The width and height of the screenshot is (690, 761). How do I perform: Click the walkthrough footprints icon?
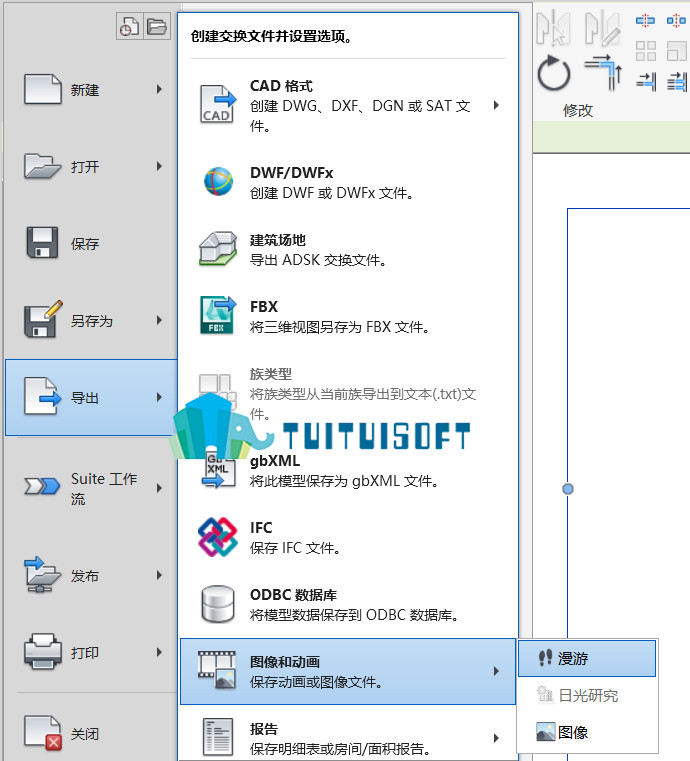[x=545, y=658]
